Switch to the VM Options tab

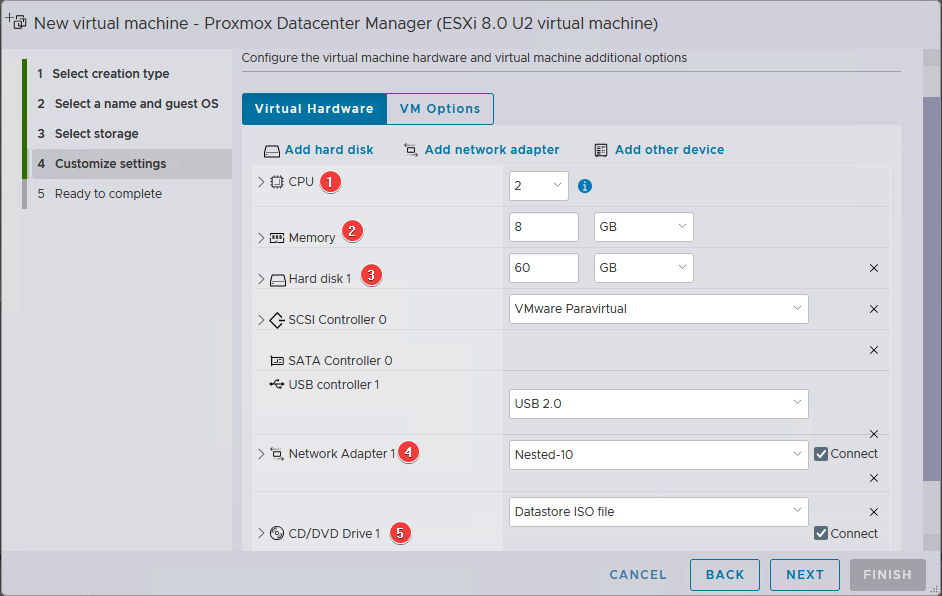coord(439,109)
